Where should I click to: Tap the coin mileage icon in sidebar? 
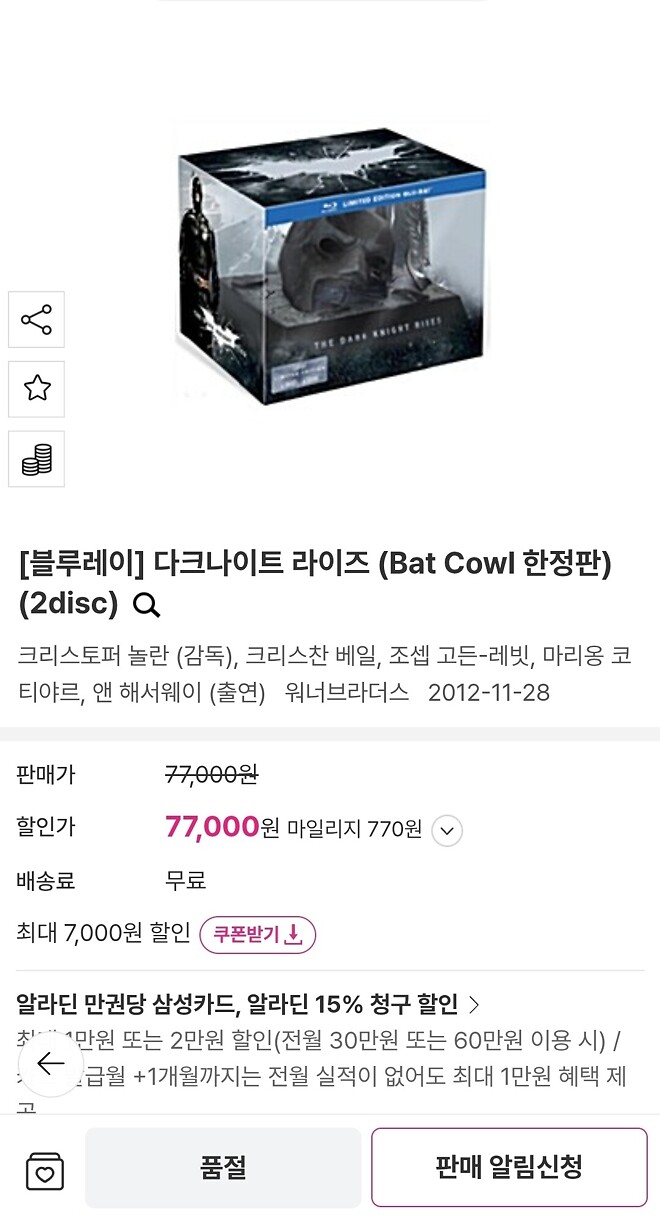36,458
